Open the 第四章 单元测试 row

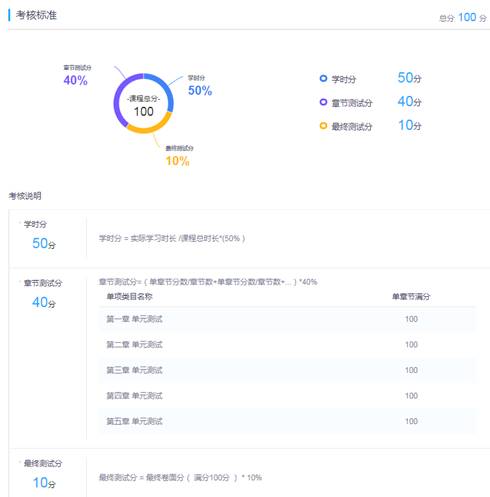287,396
